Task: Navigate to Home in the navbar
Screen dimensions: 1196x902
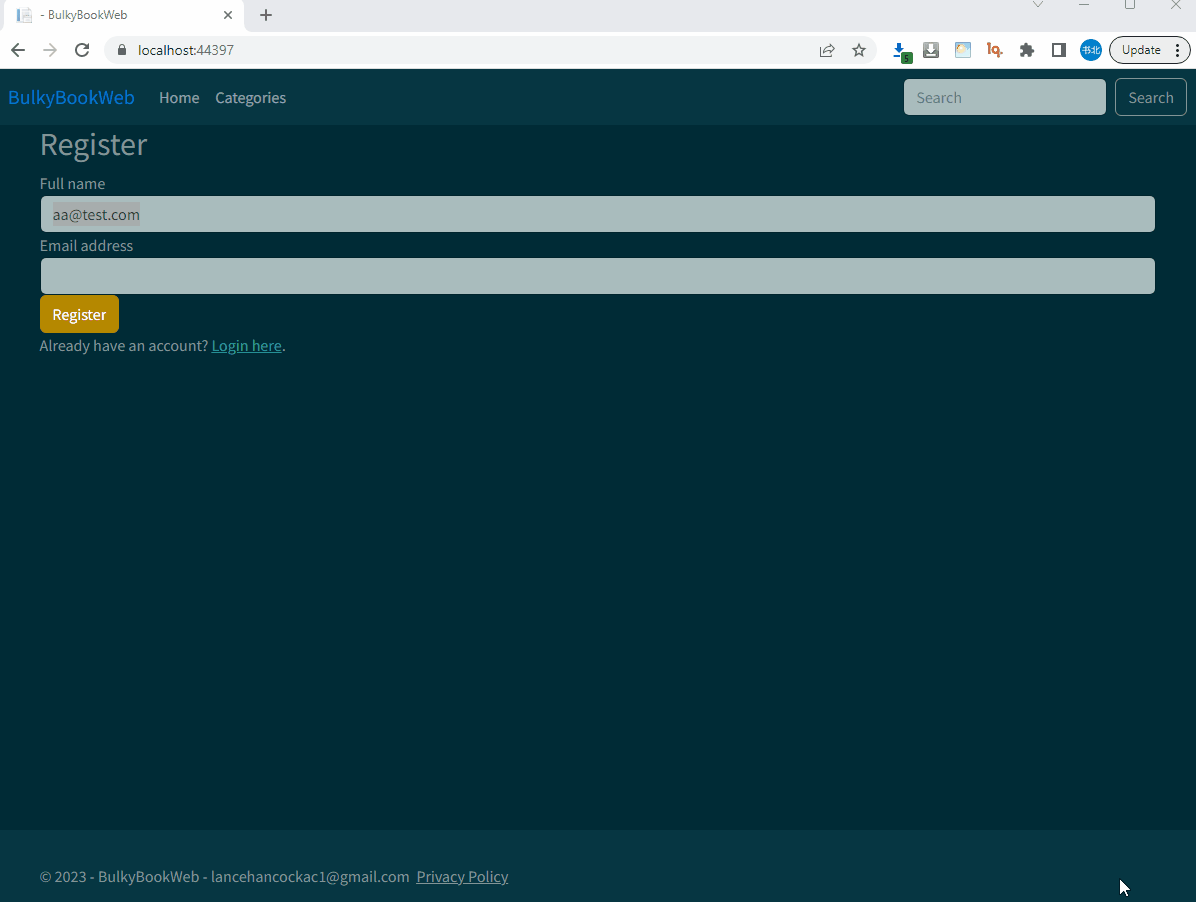Action: pos(179,97)
